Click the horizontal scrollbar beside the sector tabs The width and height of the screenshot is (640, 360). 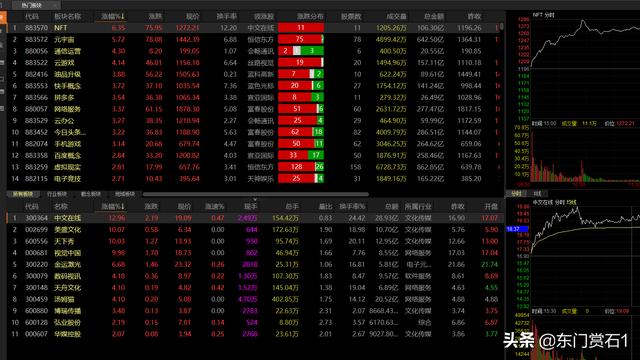coord(256,194)
